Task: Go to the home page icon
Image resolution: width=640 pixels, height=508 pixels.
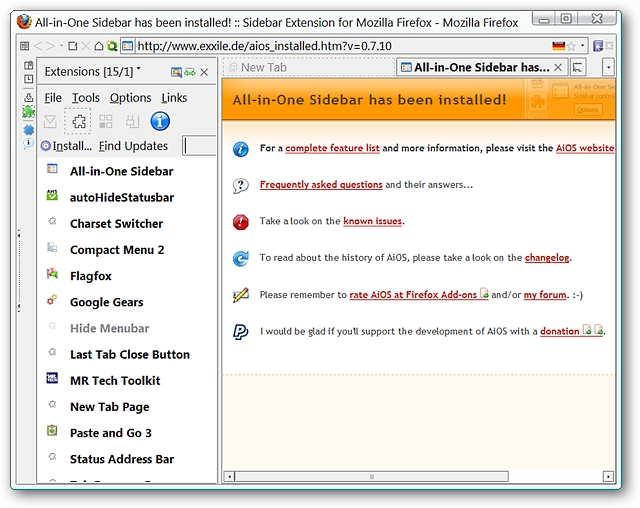Action: pyautogui.click(x=98, y=46)
